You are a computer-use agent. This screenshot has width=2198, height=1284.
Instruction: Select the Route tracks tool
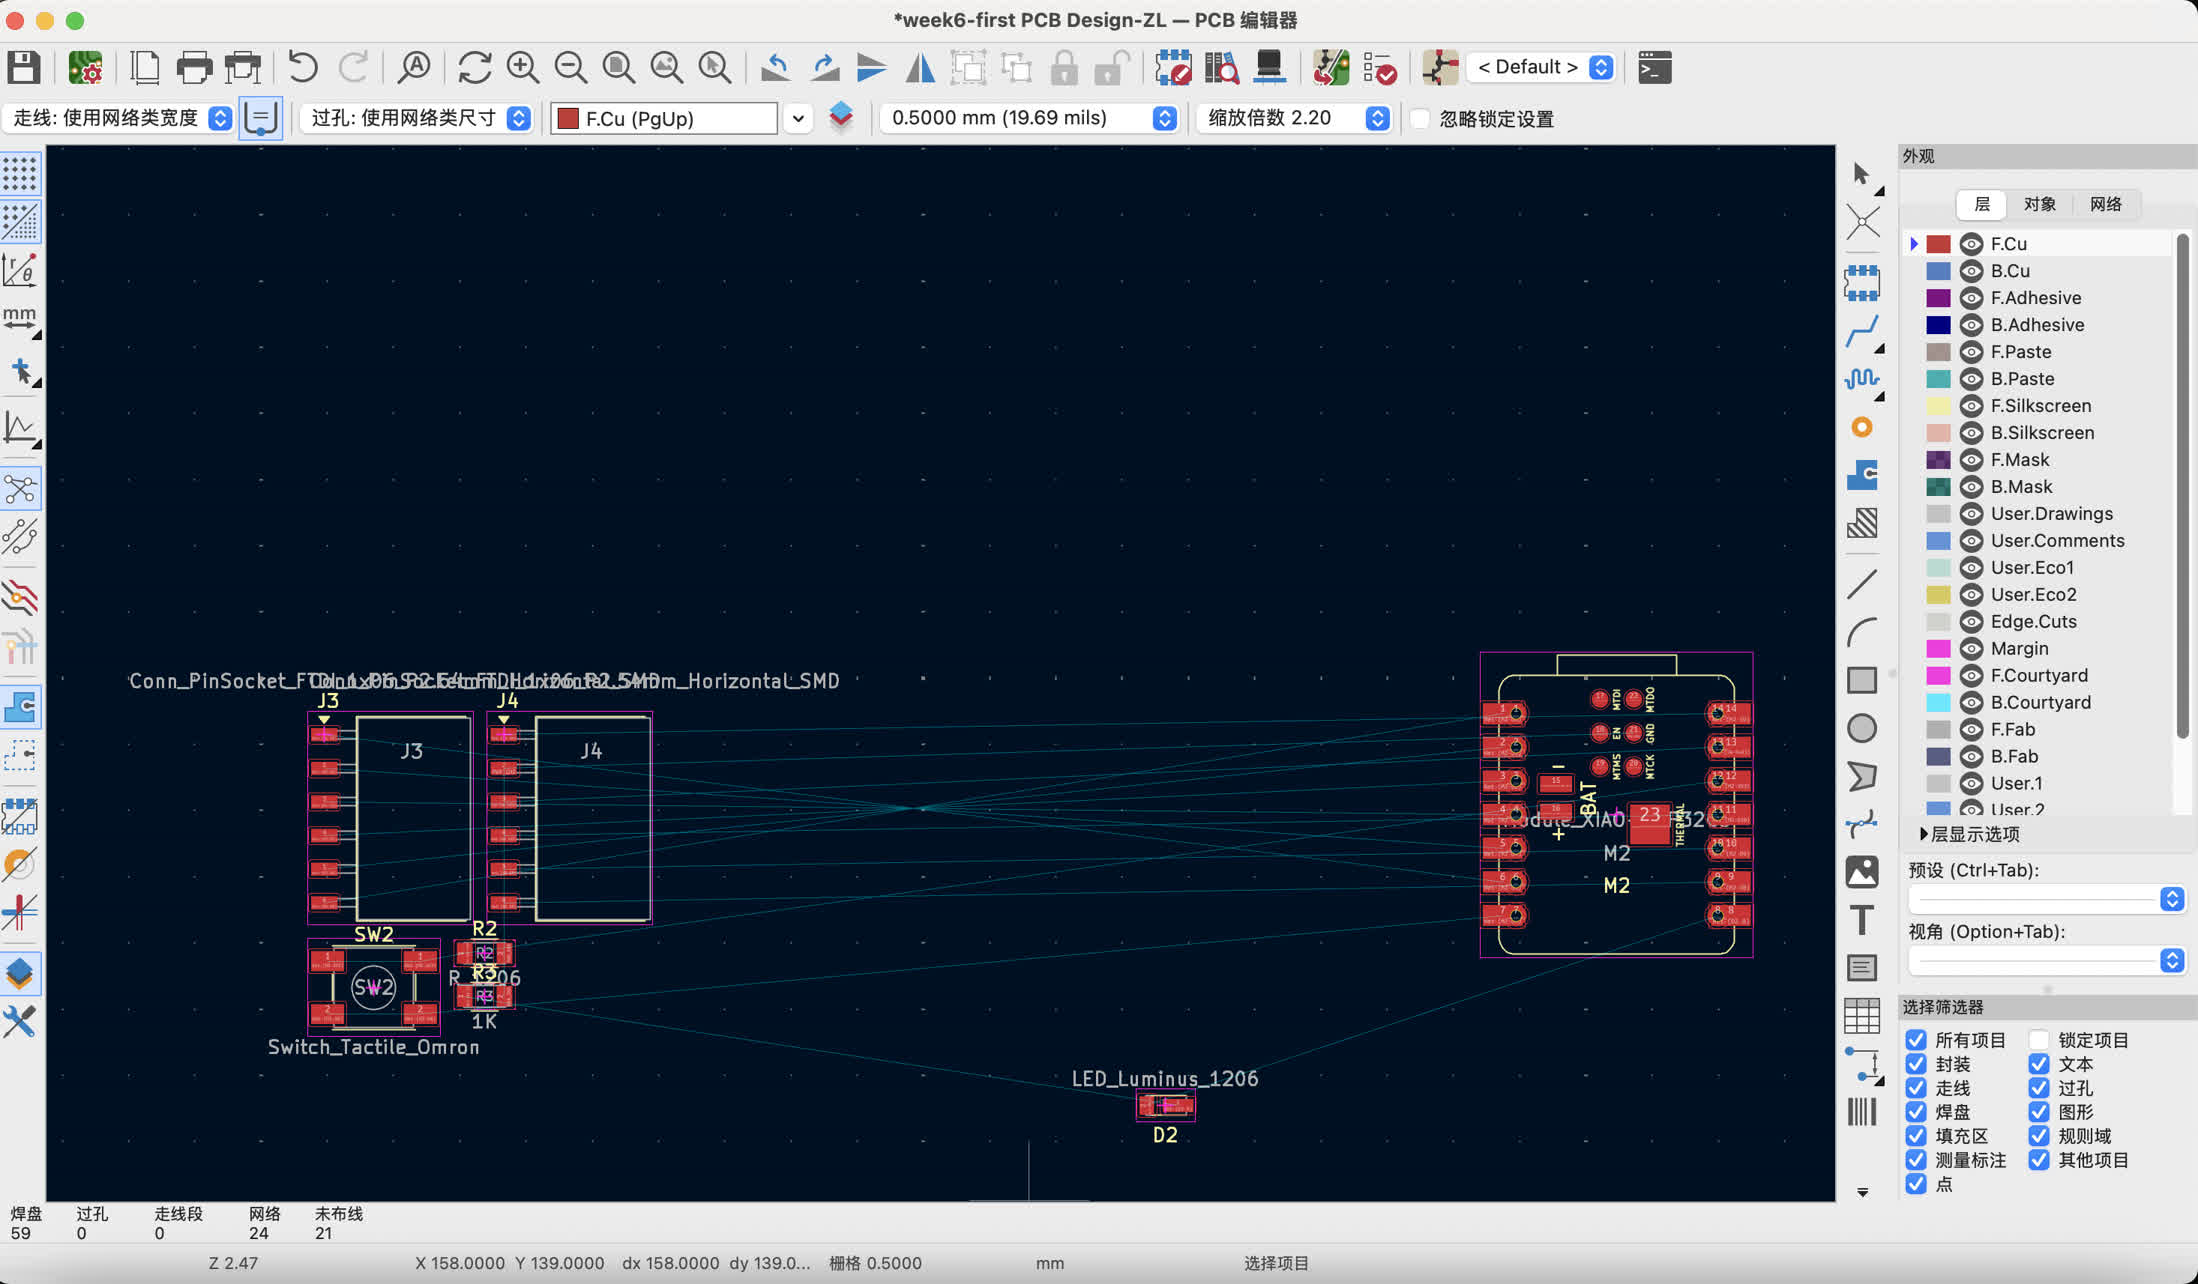1862,331
